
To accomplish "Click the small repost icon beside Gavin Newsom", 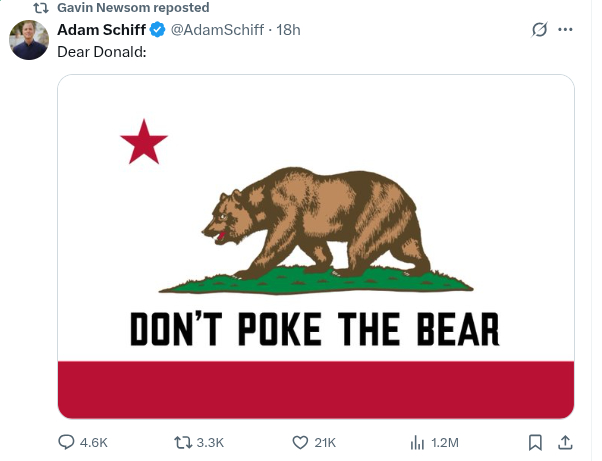I will point(41,7).
